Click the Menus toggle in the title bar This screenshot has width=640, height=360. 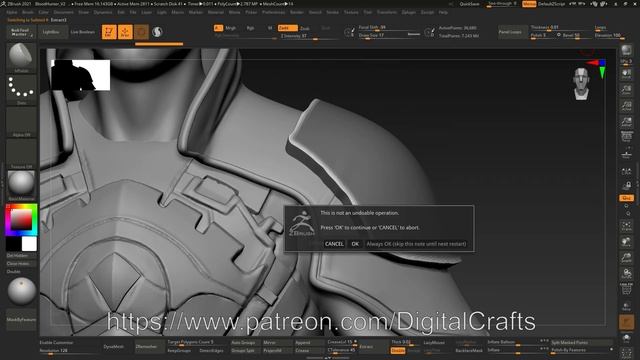pos(529,4)
